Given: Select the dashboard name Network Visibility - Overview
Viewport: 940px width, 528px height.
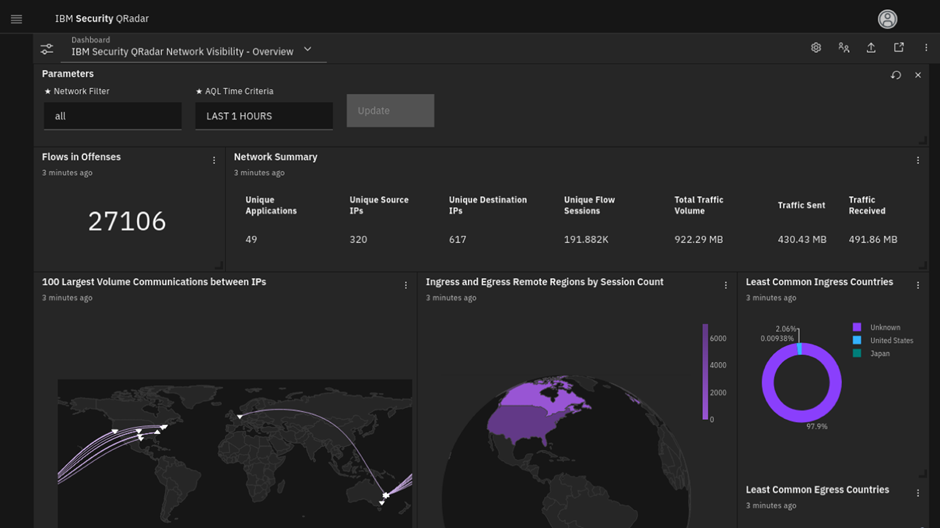Looking at the screenshot, I should [182, 52].
